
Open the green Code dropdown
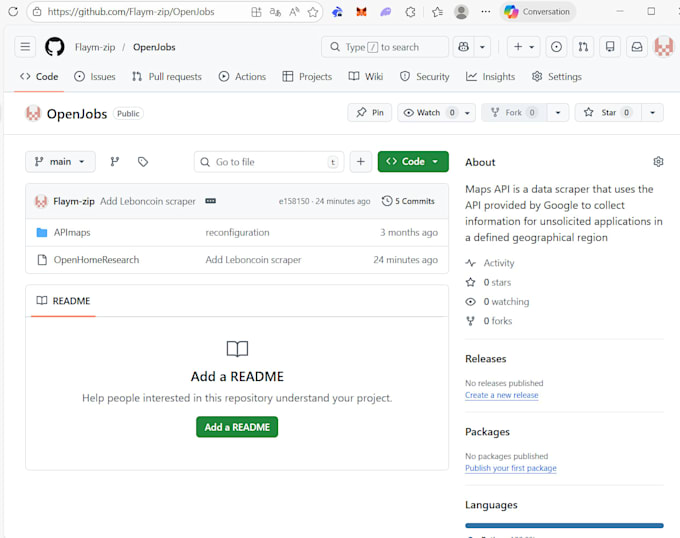tap(413, 162)
